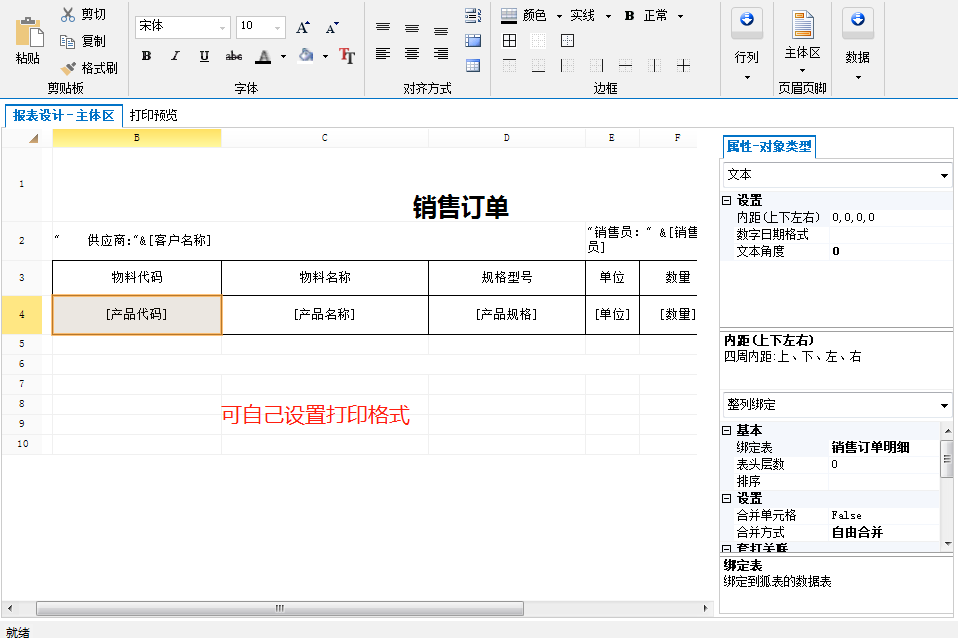Click the wrap text icon
This screenshot has width=958, height=638.
(x=473, y=15)
